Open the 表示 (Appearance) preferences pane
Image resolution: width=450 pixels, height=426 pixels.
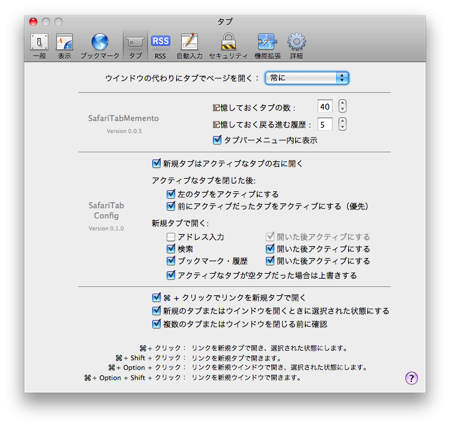[64, 46]
